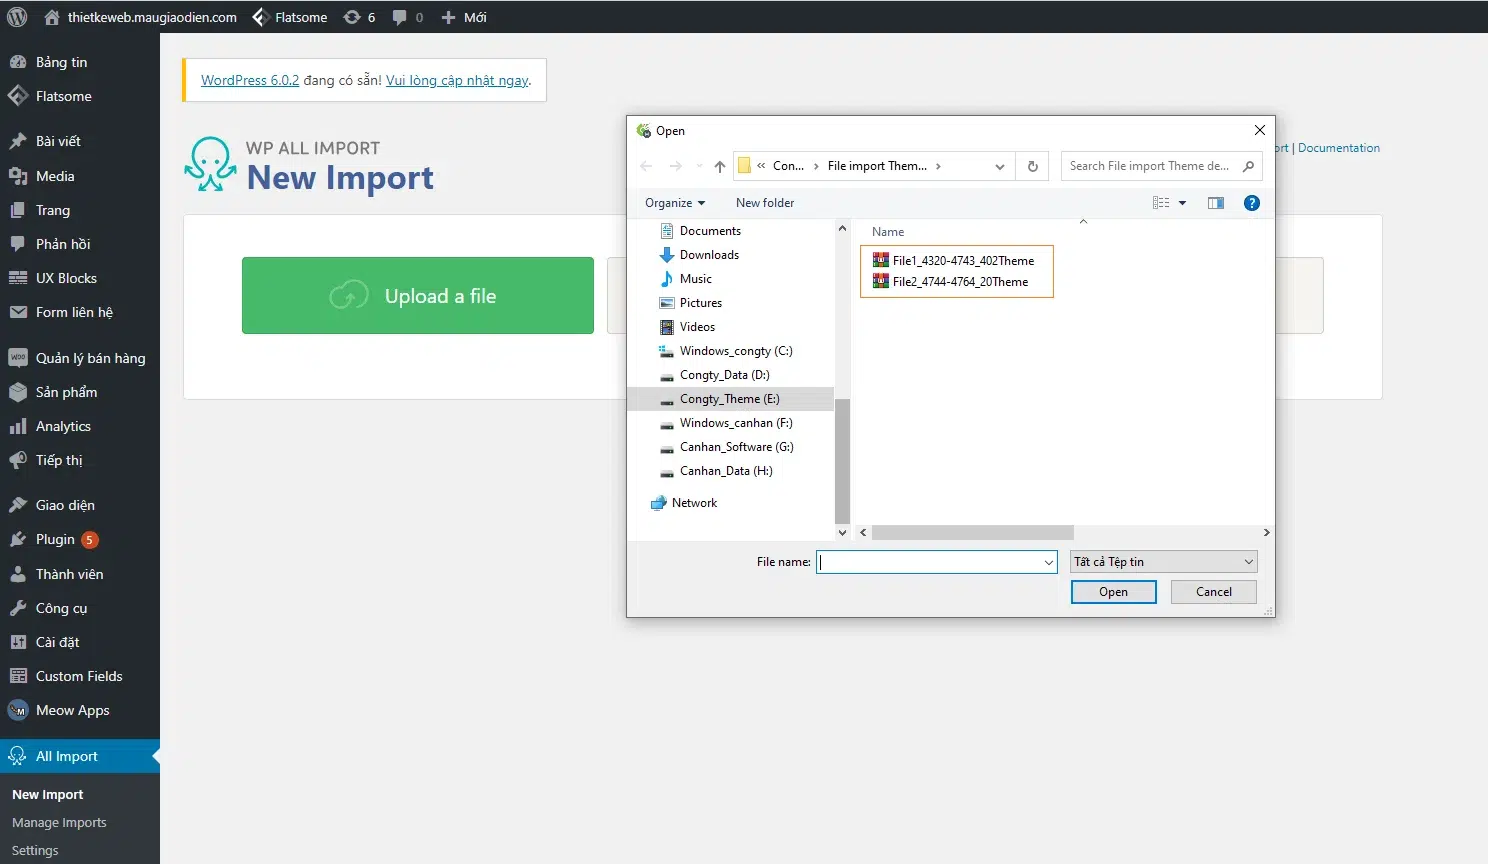Go up one folder level
1488x864 pixels.
[x=720, y=166]
